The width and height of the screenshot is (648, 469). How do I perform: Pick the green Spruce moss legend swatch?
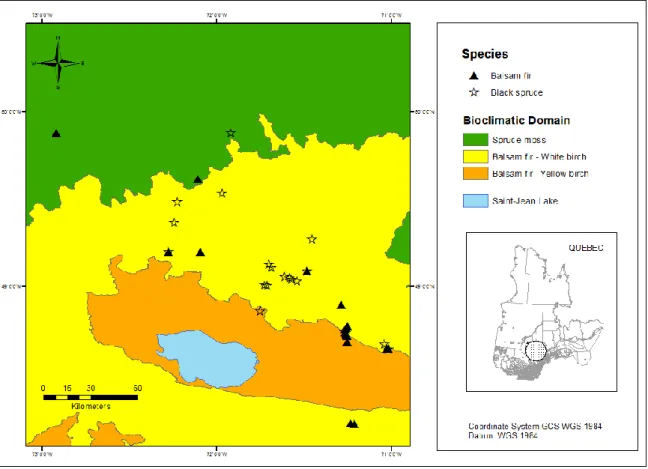pos(475,140)
